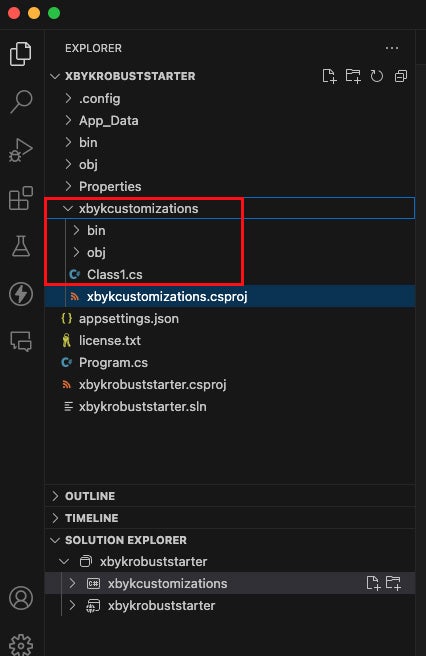Open the chat bubbles icon in sidebar
This screenshot has height=656, width=426.
[21, 341]
